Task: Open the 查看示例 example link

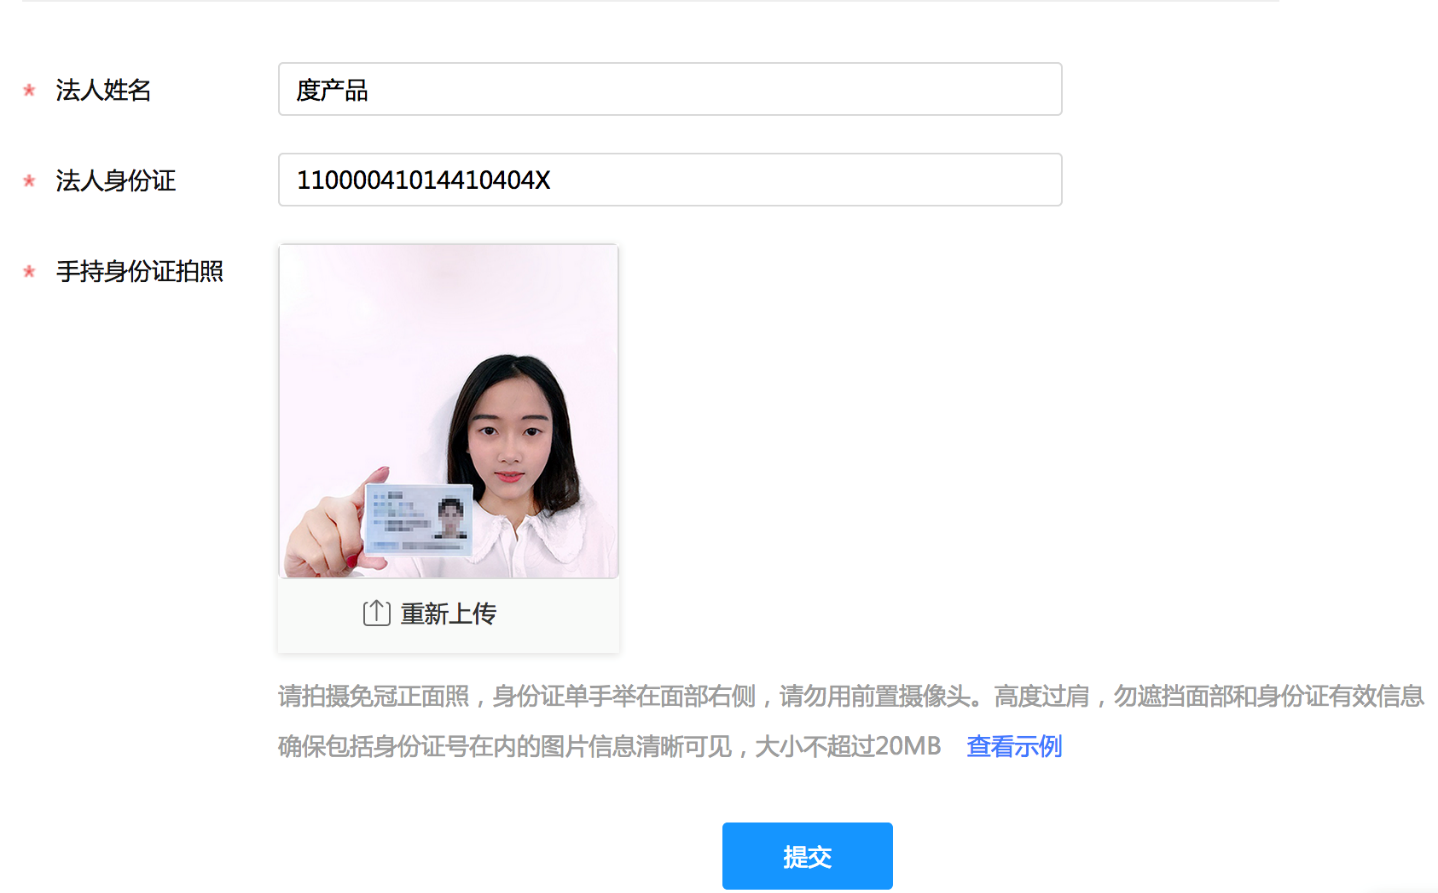Action: [x=1013, y=746]
